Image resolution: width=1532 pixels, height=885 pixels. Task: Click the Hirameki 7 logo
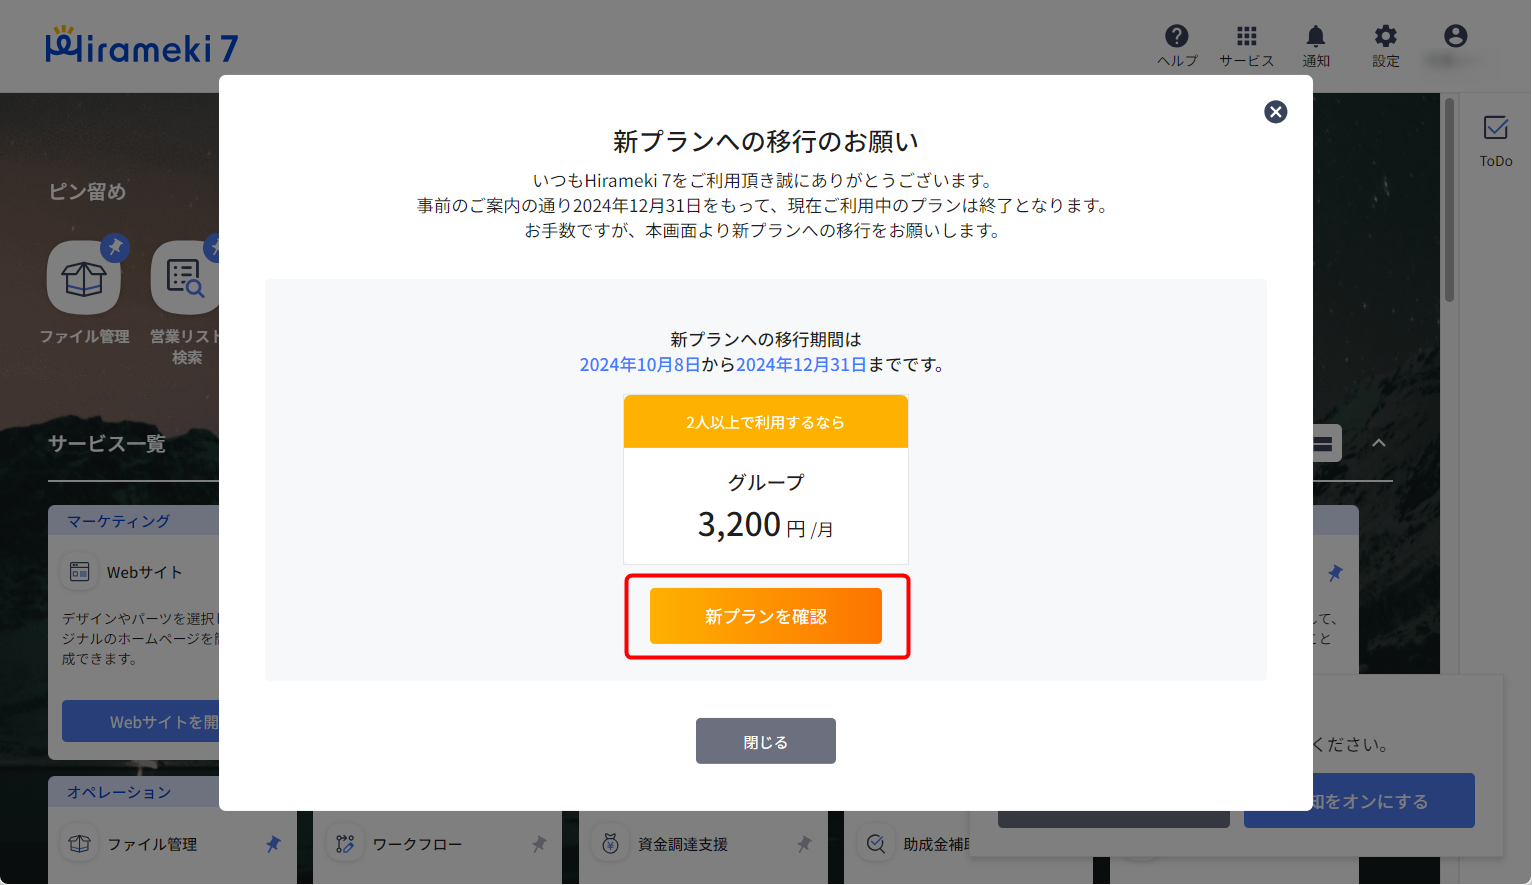[142, 46]
